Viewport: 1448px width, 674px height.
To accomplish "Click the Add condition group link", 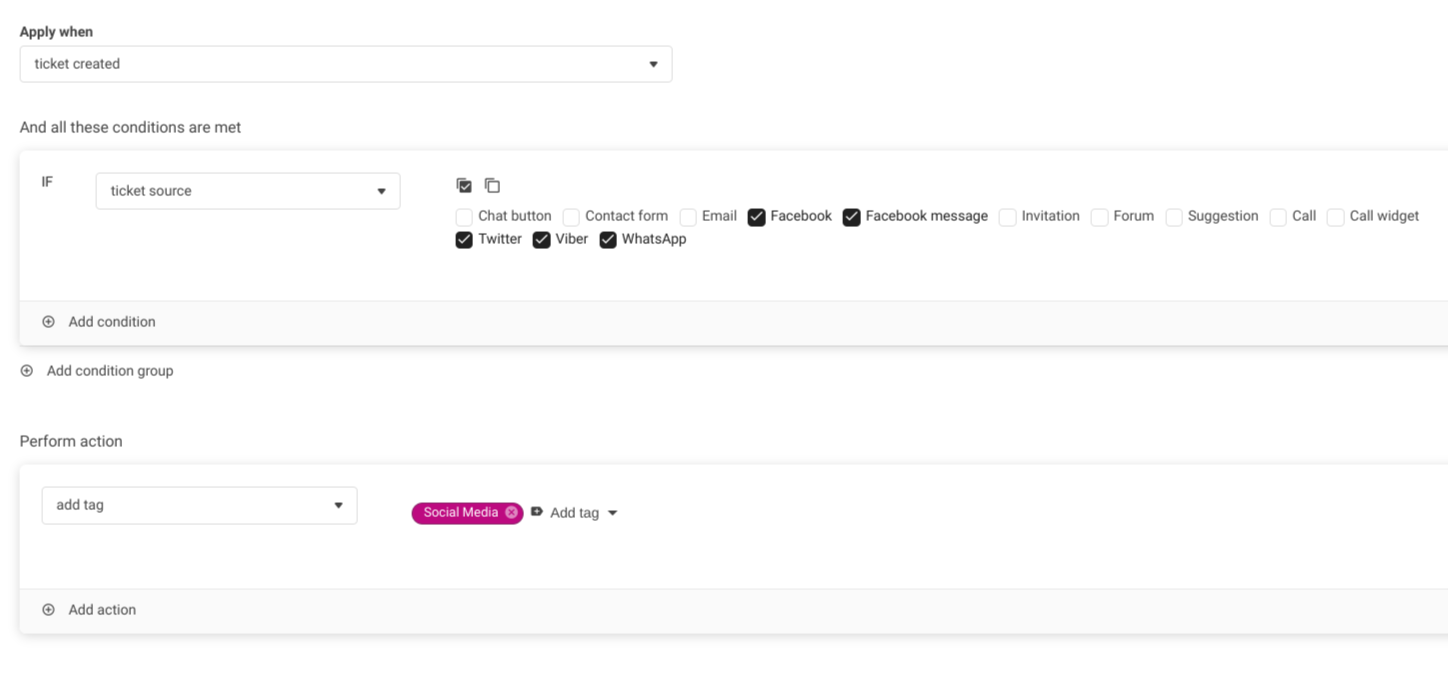I will click(110, 371).
